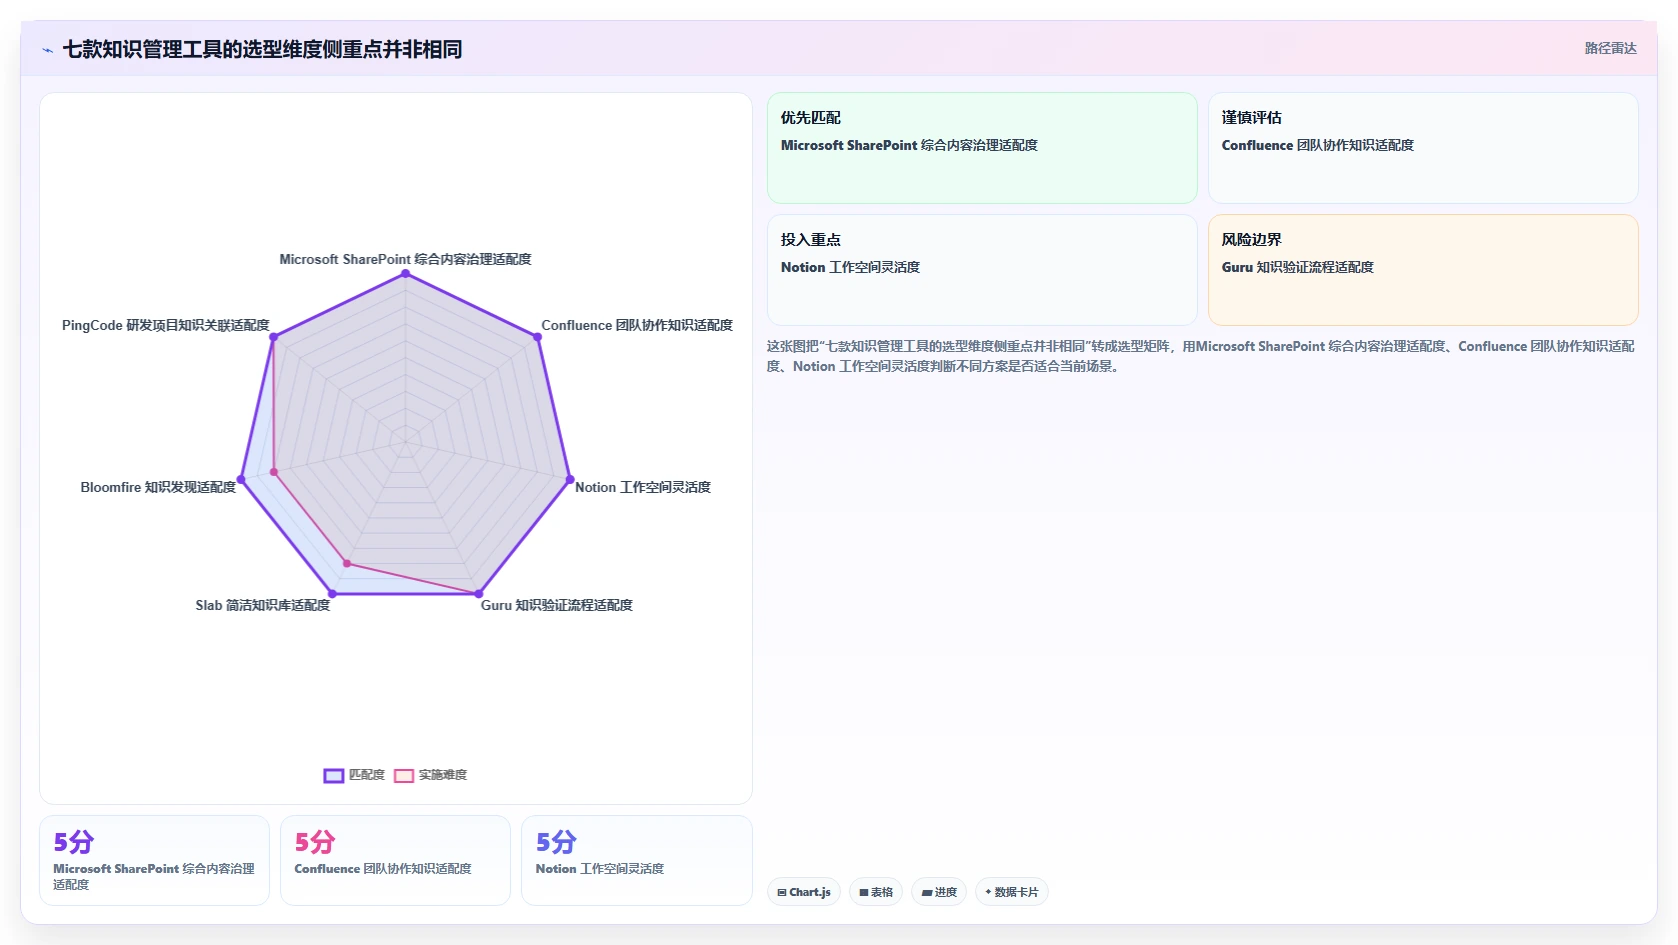Click the Chart.js tag
Viewport: 1678px width, 945px height.
pyautogui.click(x=804, y=892)
